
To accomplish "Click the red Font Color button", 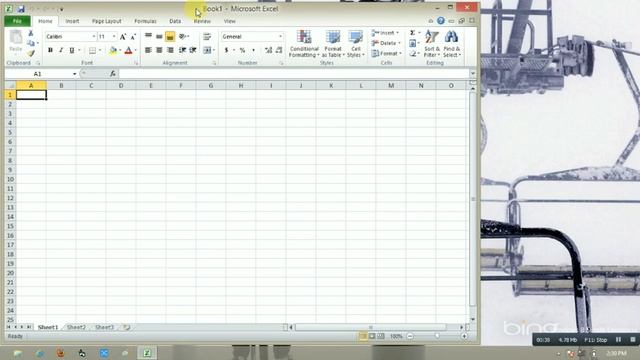I will (129, 50).
